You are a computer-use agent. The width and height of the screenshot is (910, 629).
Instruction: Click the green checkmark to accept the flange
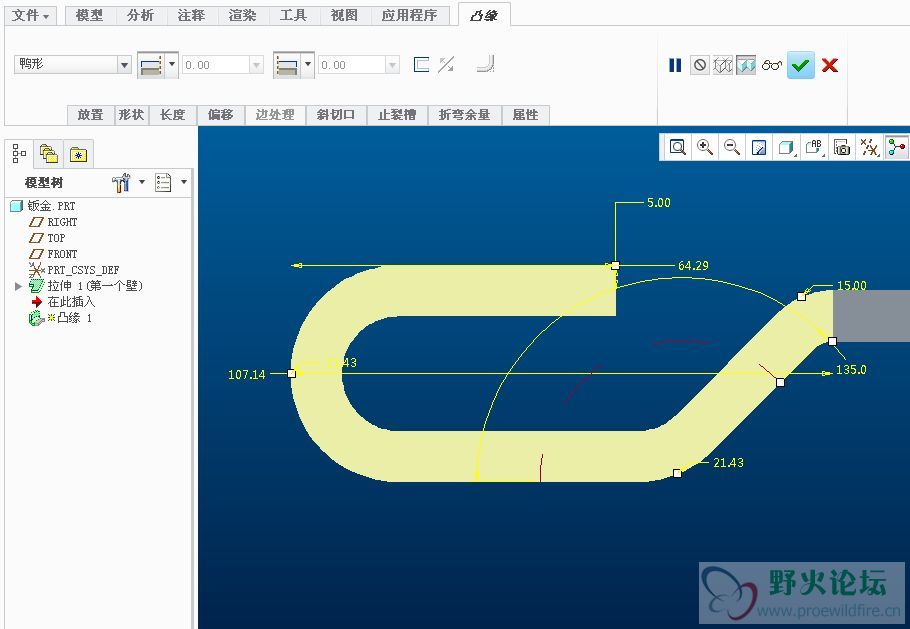click(800, 65)
